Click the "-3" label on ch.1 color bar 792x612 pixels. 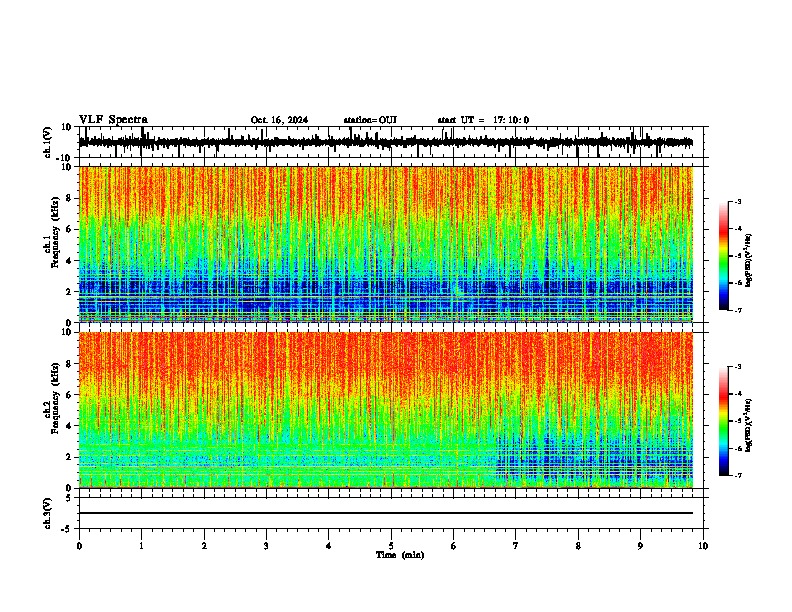tap(737, 202)
